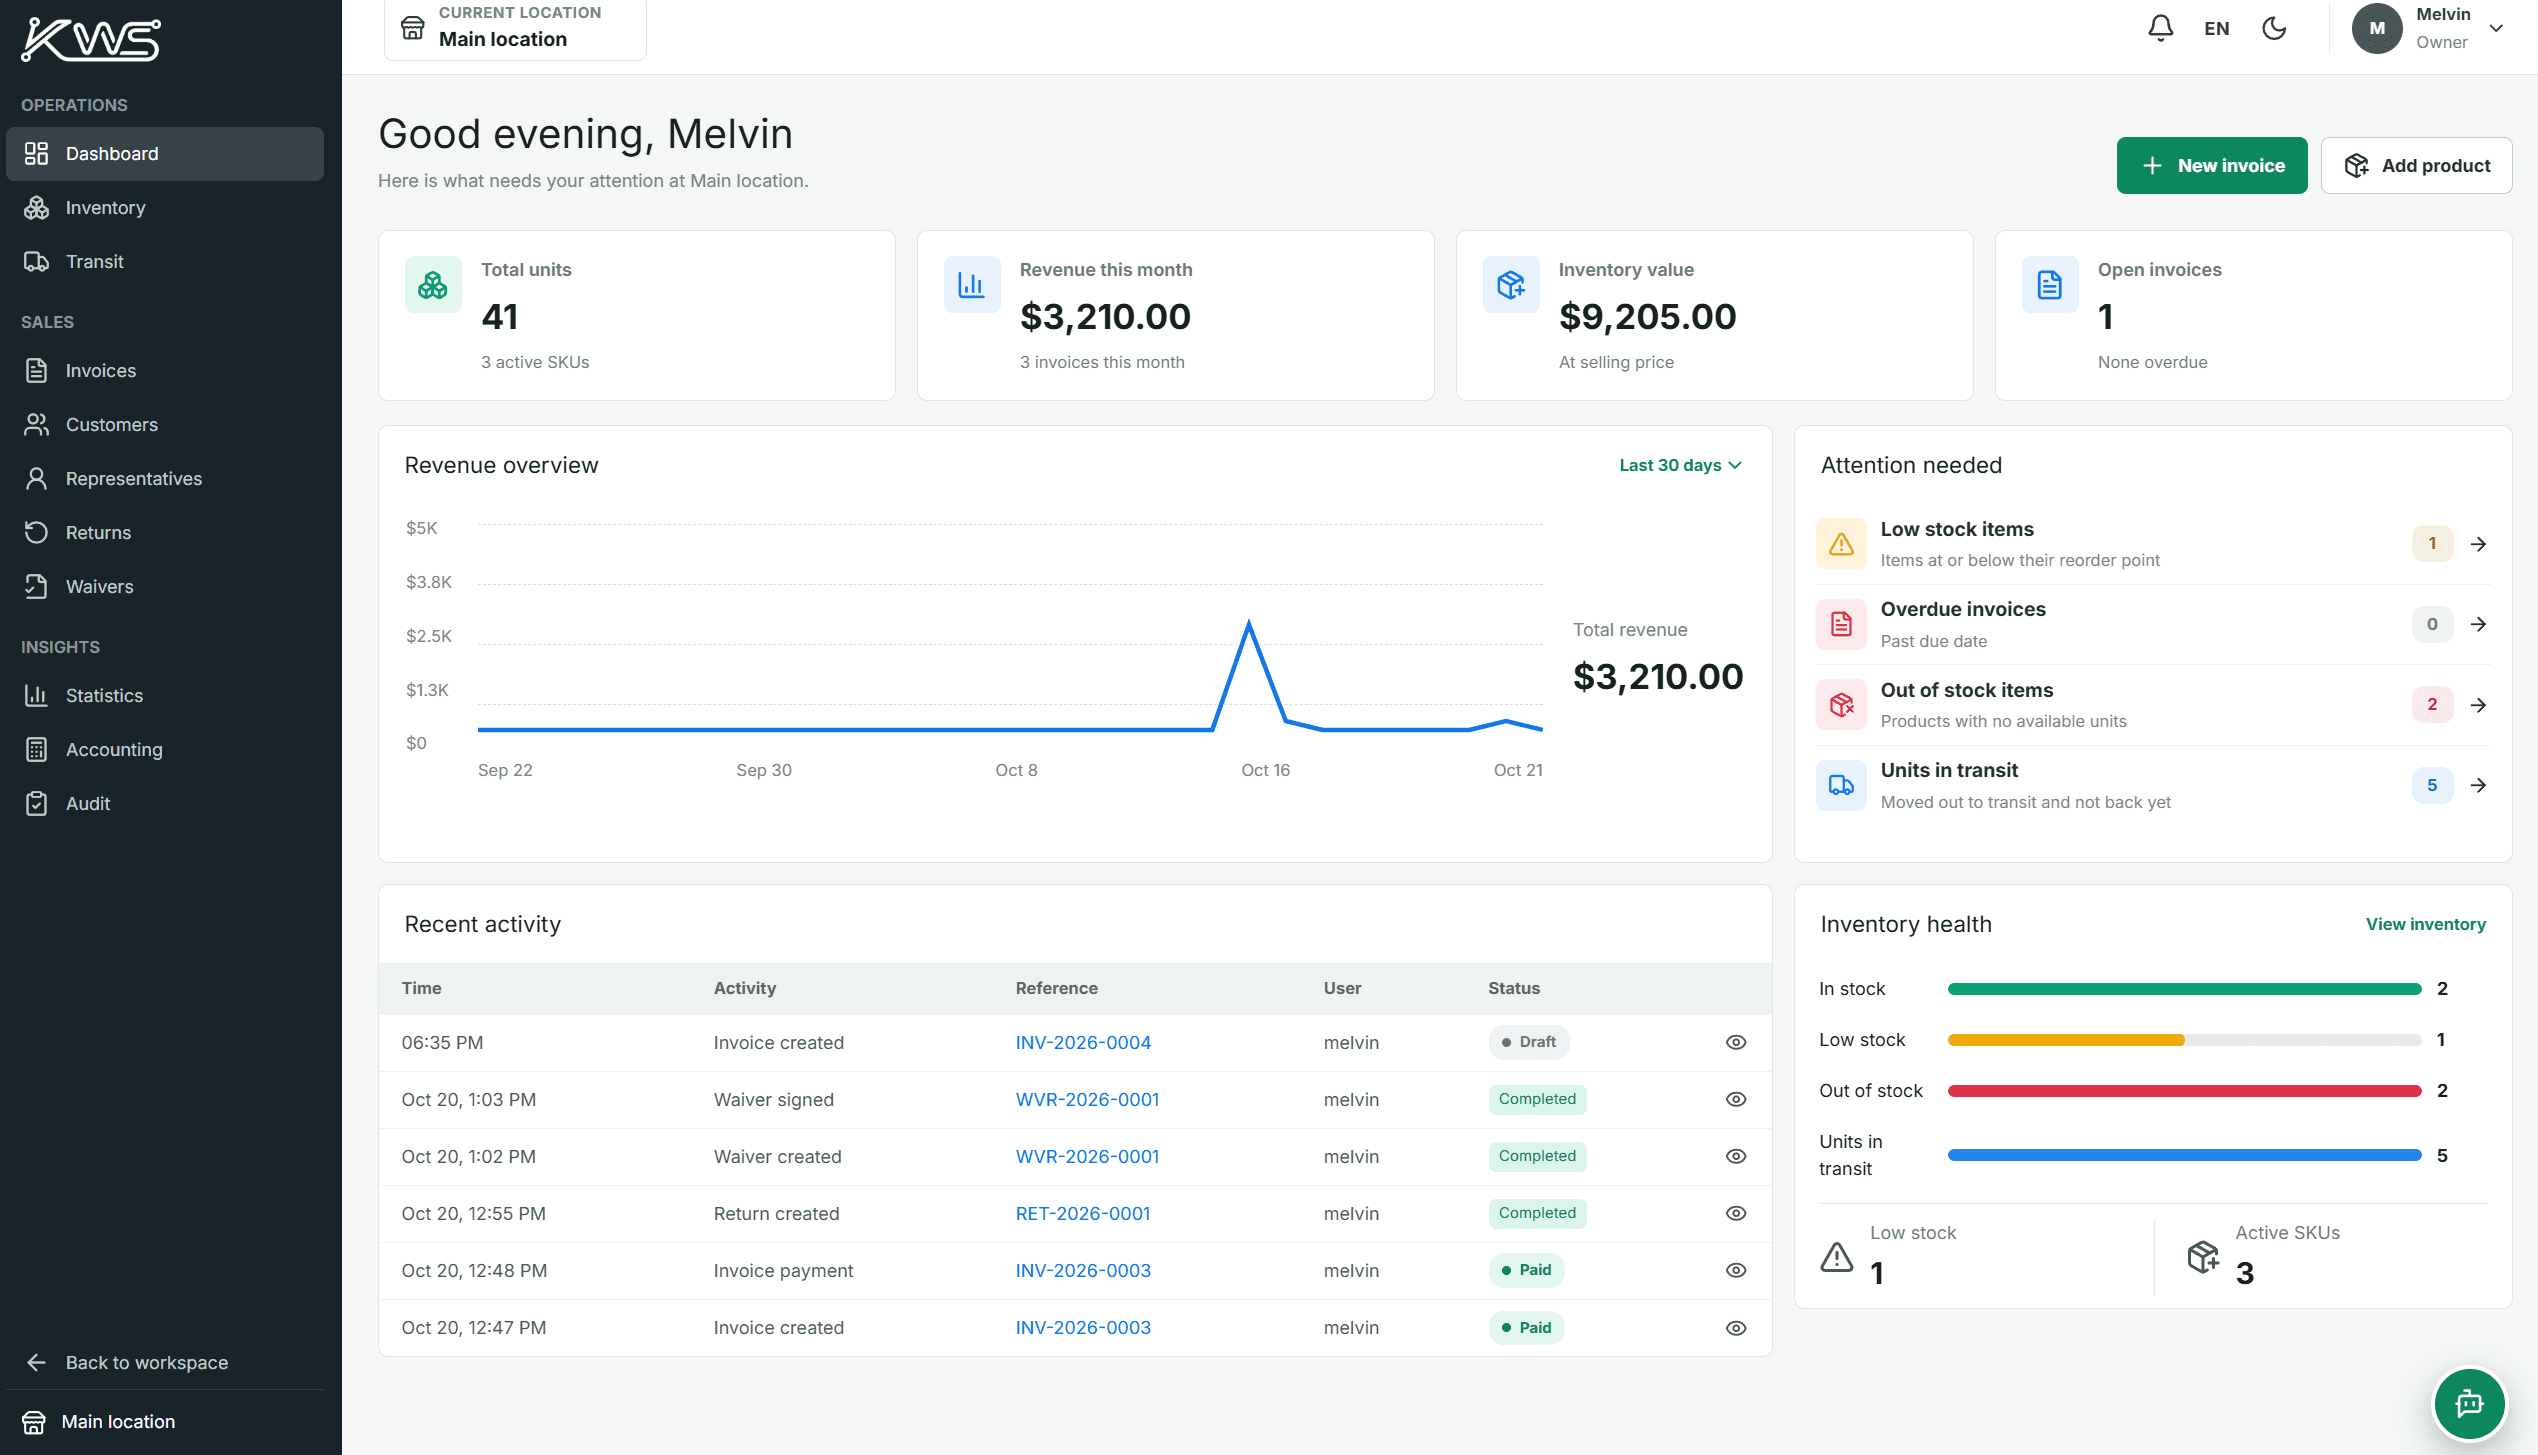This screenshot has height=1455, width=2538.
Task: Open Units in transit arrow
Action: (x=2478, y=785)
